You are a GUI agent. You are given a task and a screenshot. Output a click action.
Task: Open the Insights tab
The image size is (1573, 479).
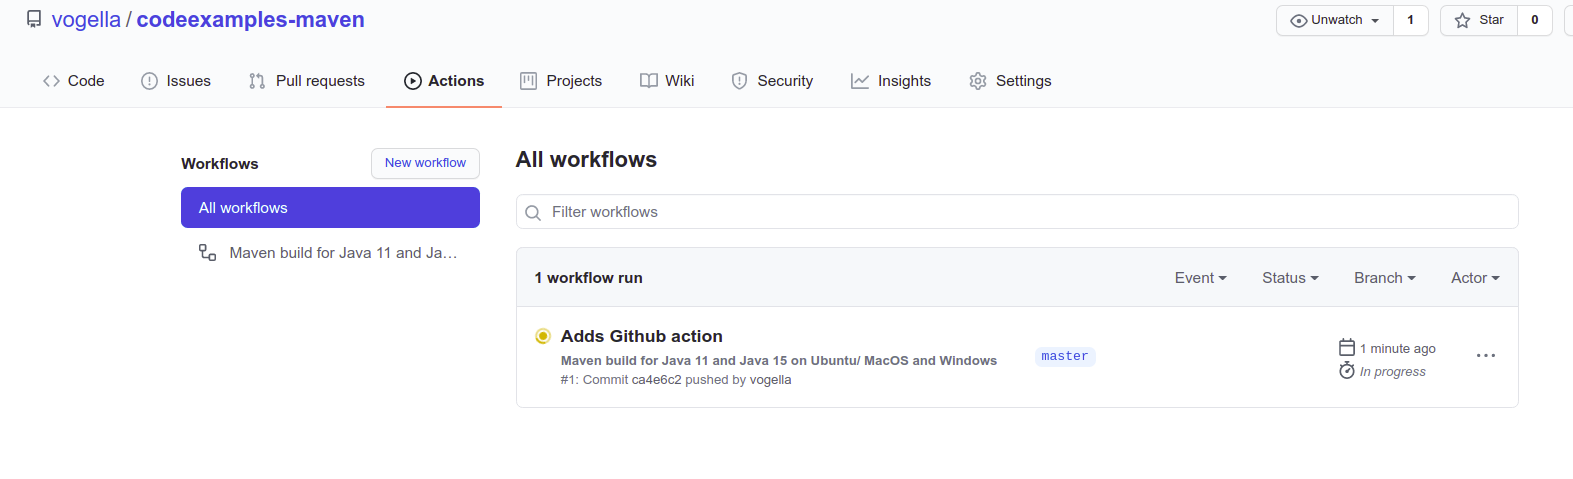point(891,81)
